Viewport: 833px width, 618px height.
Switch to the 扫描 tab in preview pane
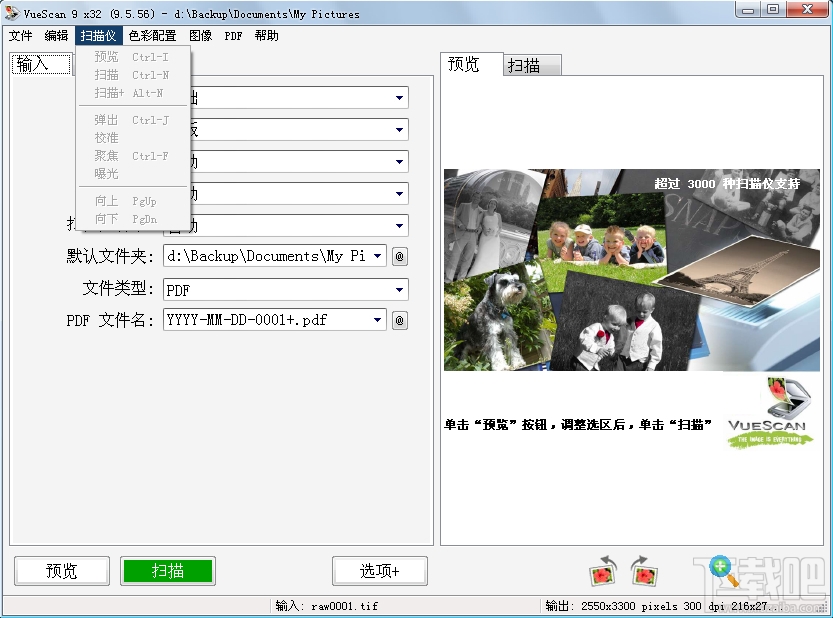pyautogui.click(x=530, y=64)
